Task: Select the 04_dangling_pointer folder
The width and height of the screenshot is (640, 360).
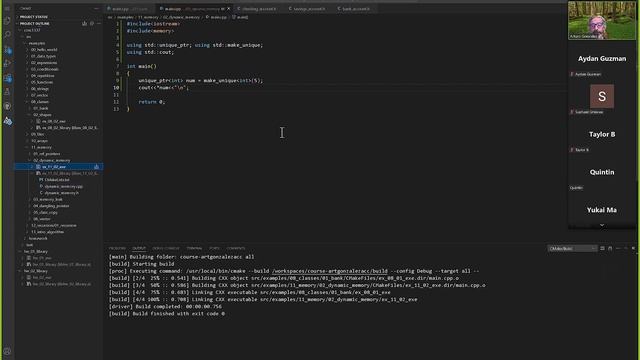Action: tap(51, 206)
